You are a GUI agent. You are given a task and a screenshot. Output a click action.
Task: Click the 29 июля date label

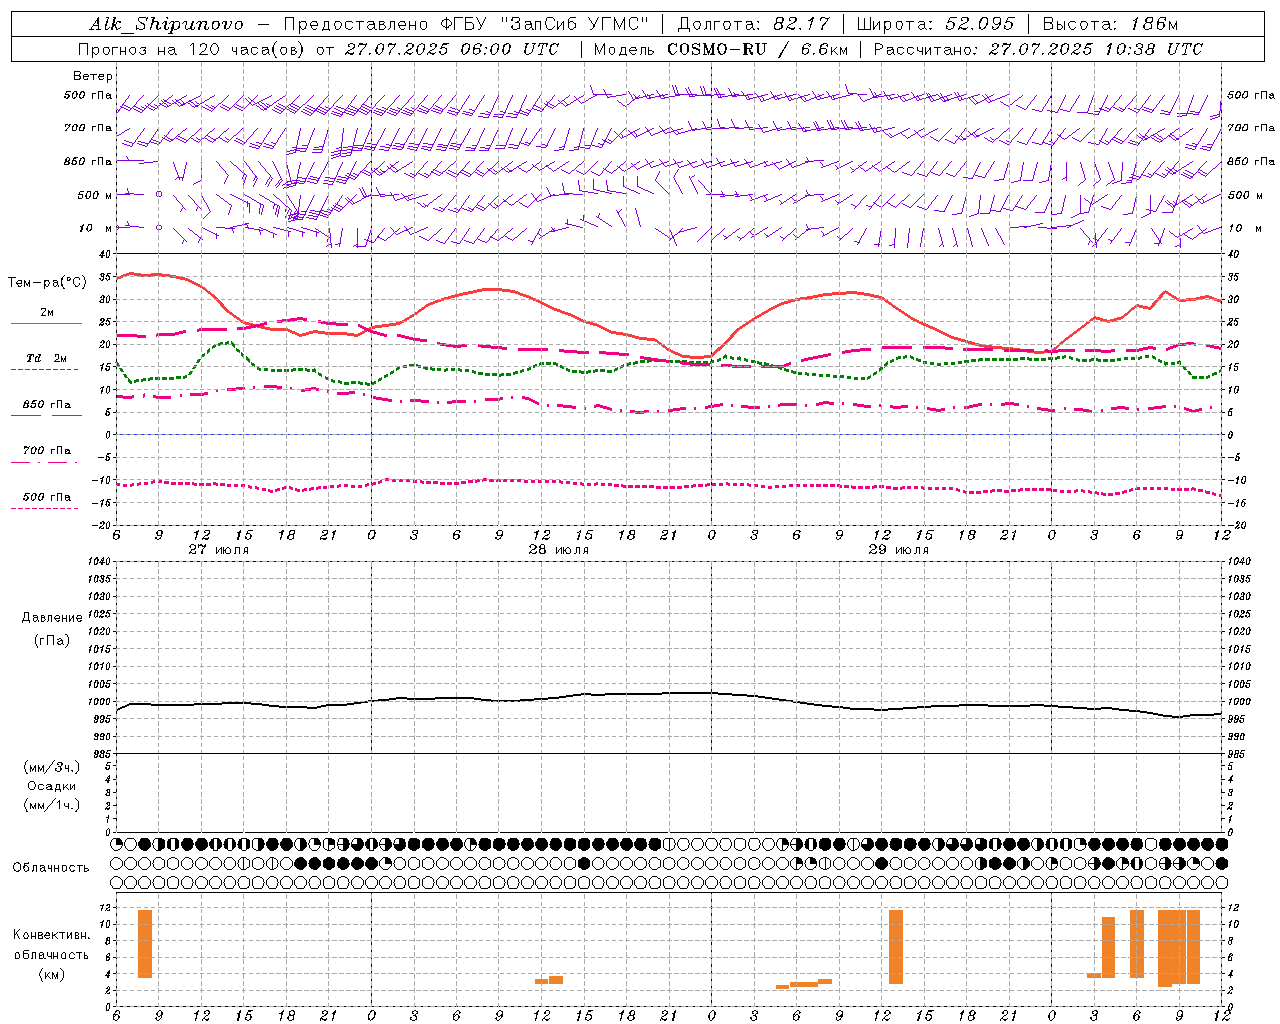(x=899, y=550)
